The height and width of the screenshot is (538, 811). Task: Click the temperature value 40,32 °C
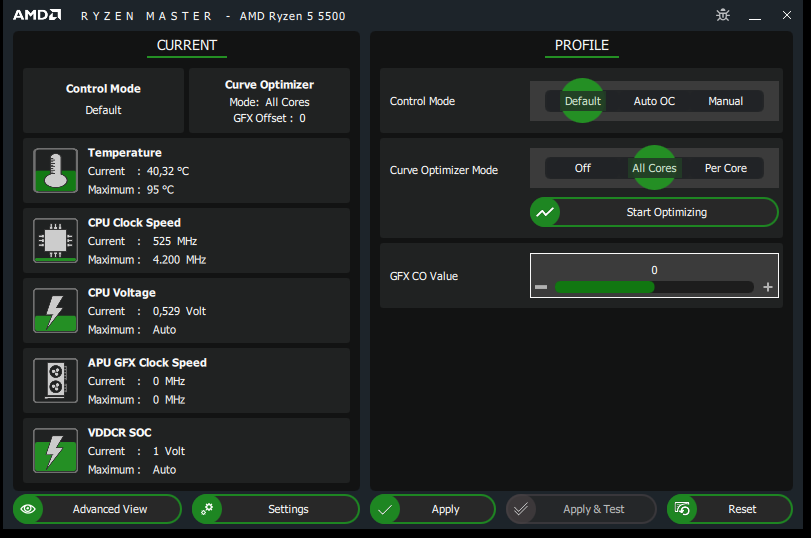pos(168,171)
